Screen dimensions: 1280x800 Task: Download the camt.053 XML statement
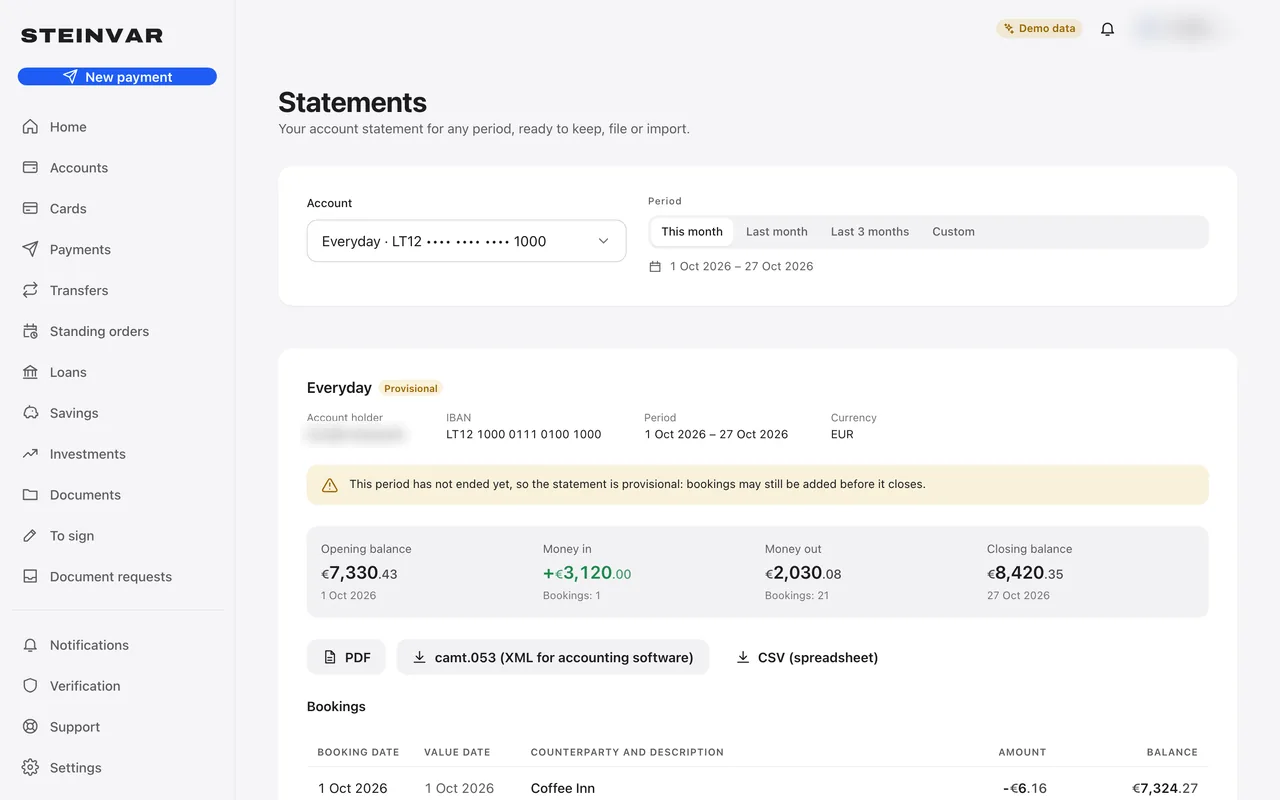(x=553, y=657)
